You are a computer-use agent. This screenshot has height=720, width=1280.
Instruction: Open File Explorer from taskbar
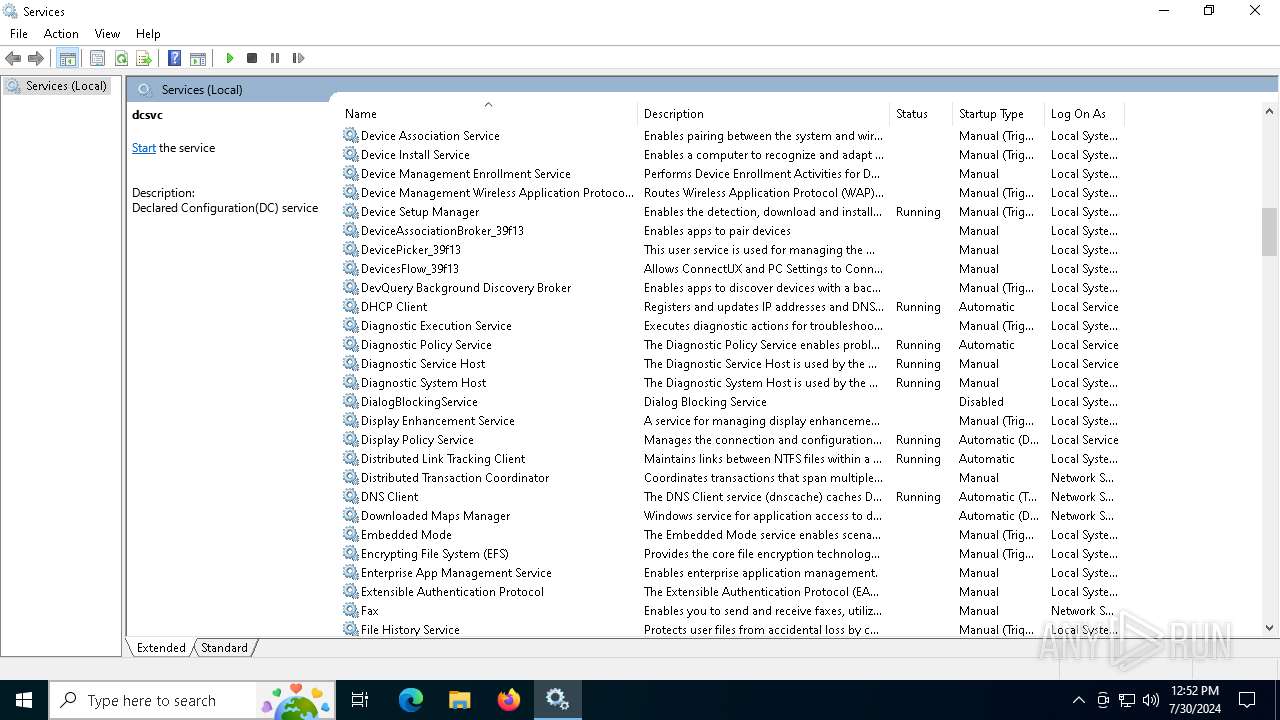pyautogui.click(x=459, y=700)
